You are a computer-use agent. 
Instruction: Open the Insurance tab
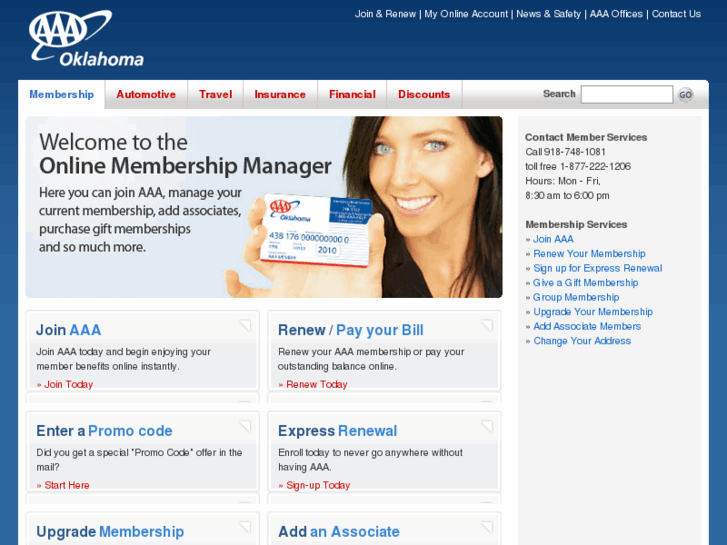[280, 95]
